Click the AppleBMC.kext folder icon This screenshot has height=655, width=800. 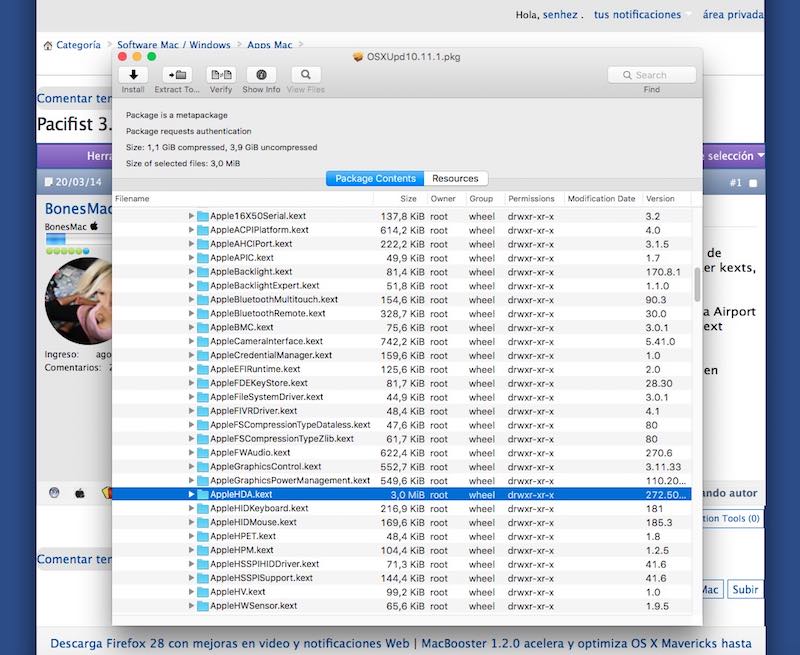[x=203, y=328]
